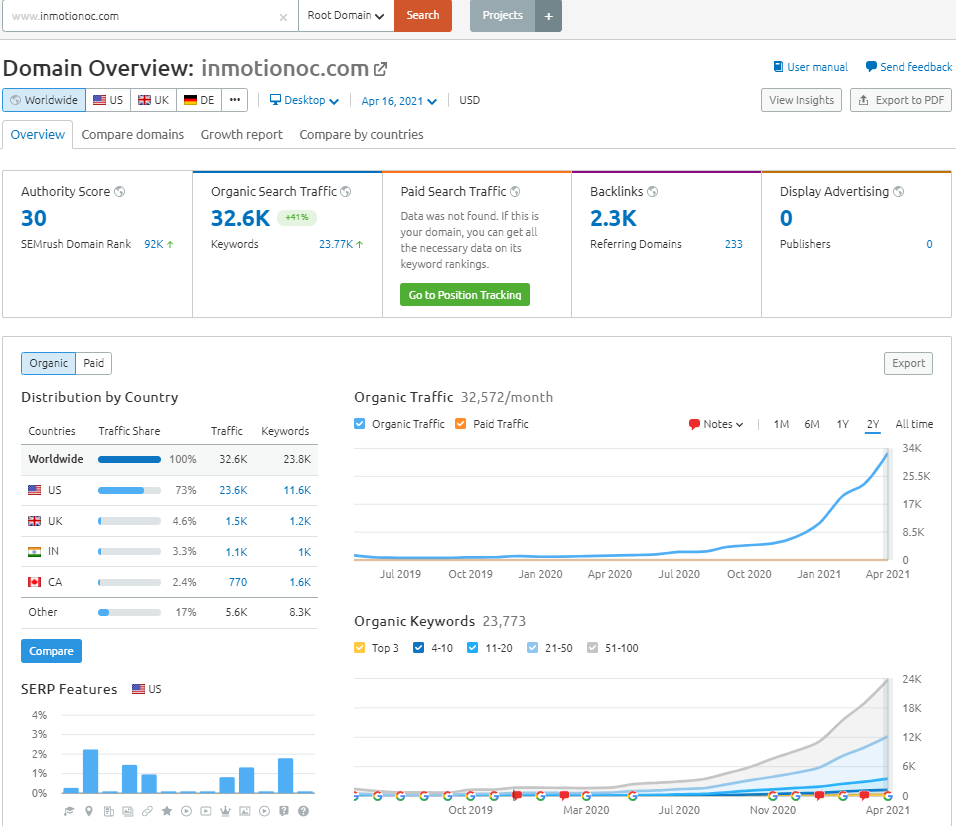Image resolution: width=956 pixels, height=826 pixels.
Task: Click globe icon next to Authority Score
Action: pyautogui.click(x=119, y=191)
